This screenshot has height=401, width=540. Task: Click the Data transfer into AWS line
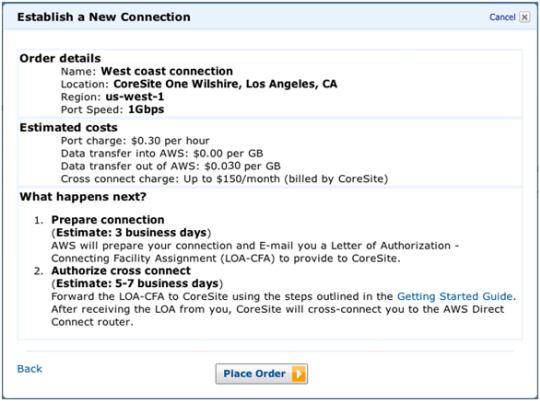point(162,153)
